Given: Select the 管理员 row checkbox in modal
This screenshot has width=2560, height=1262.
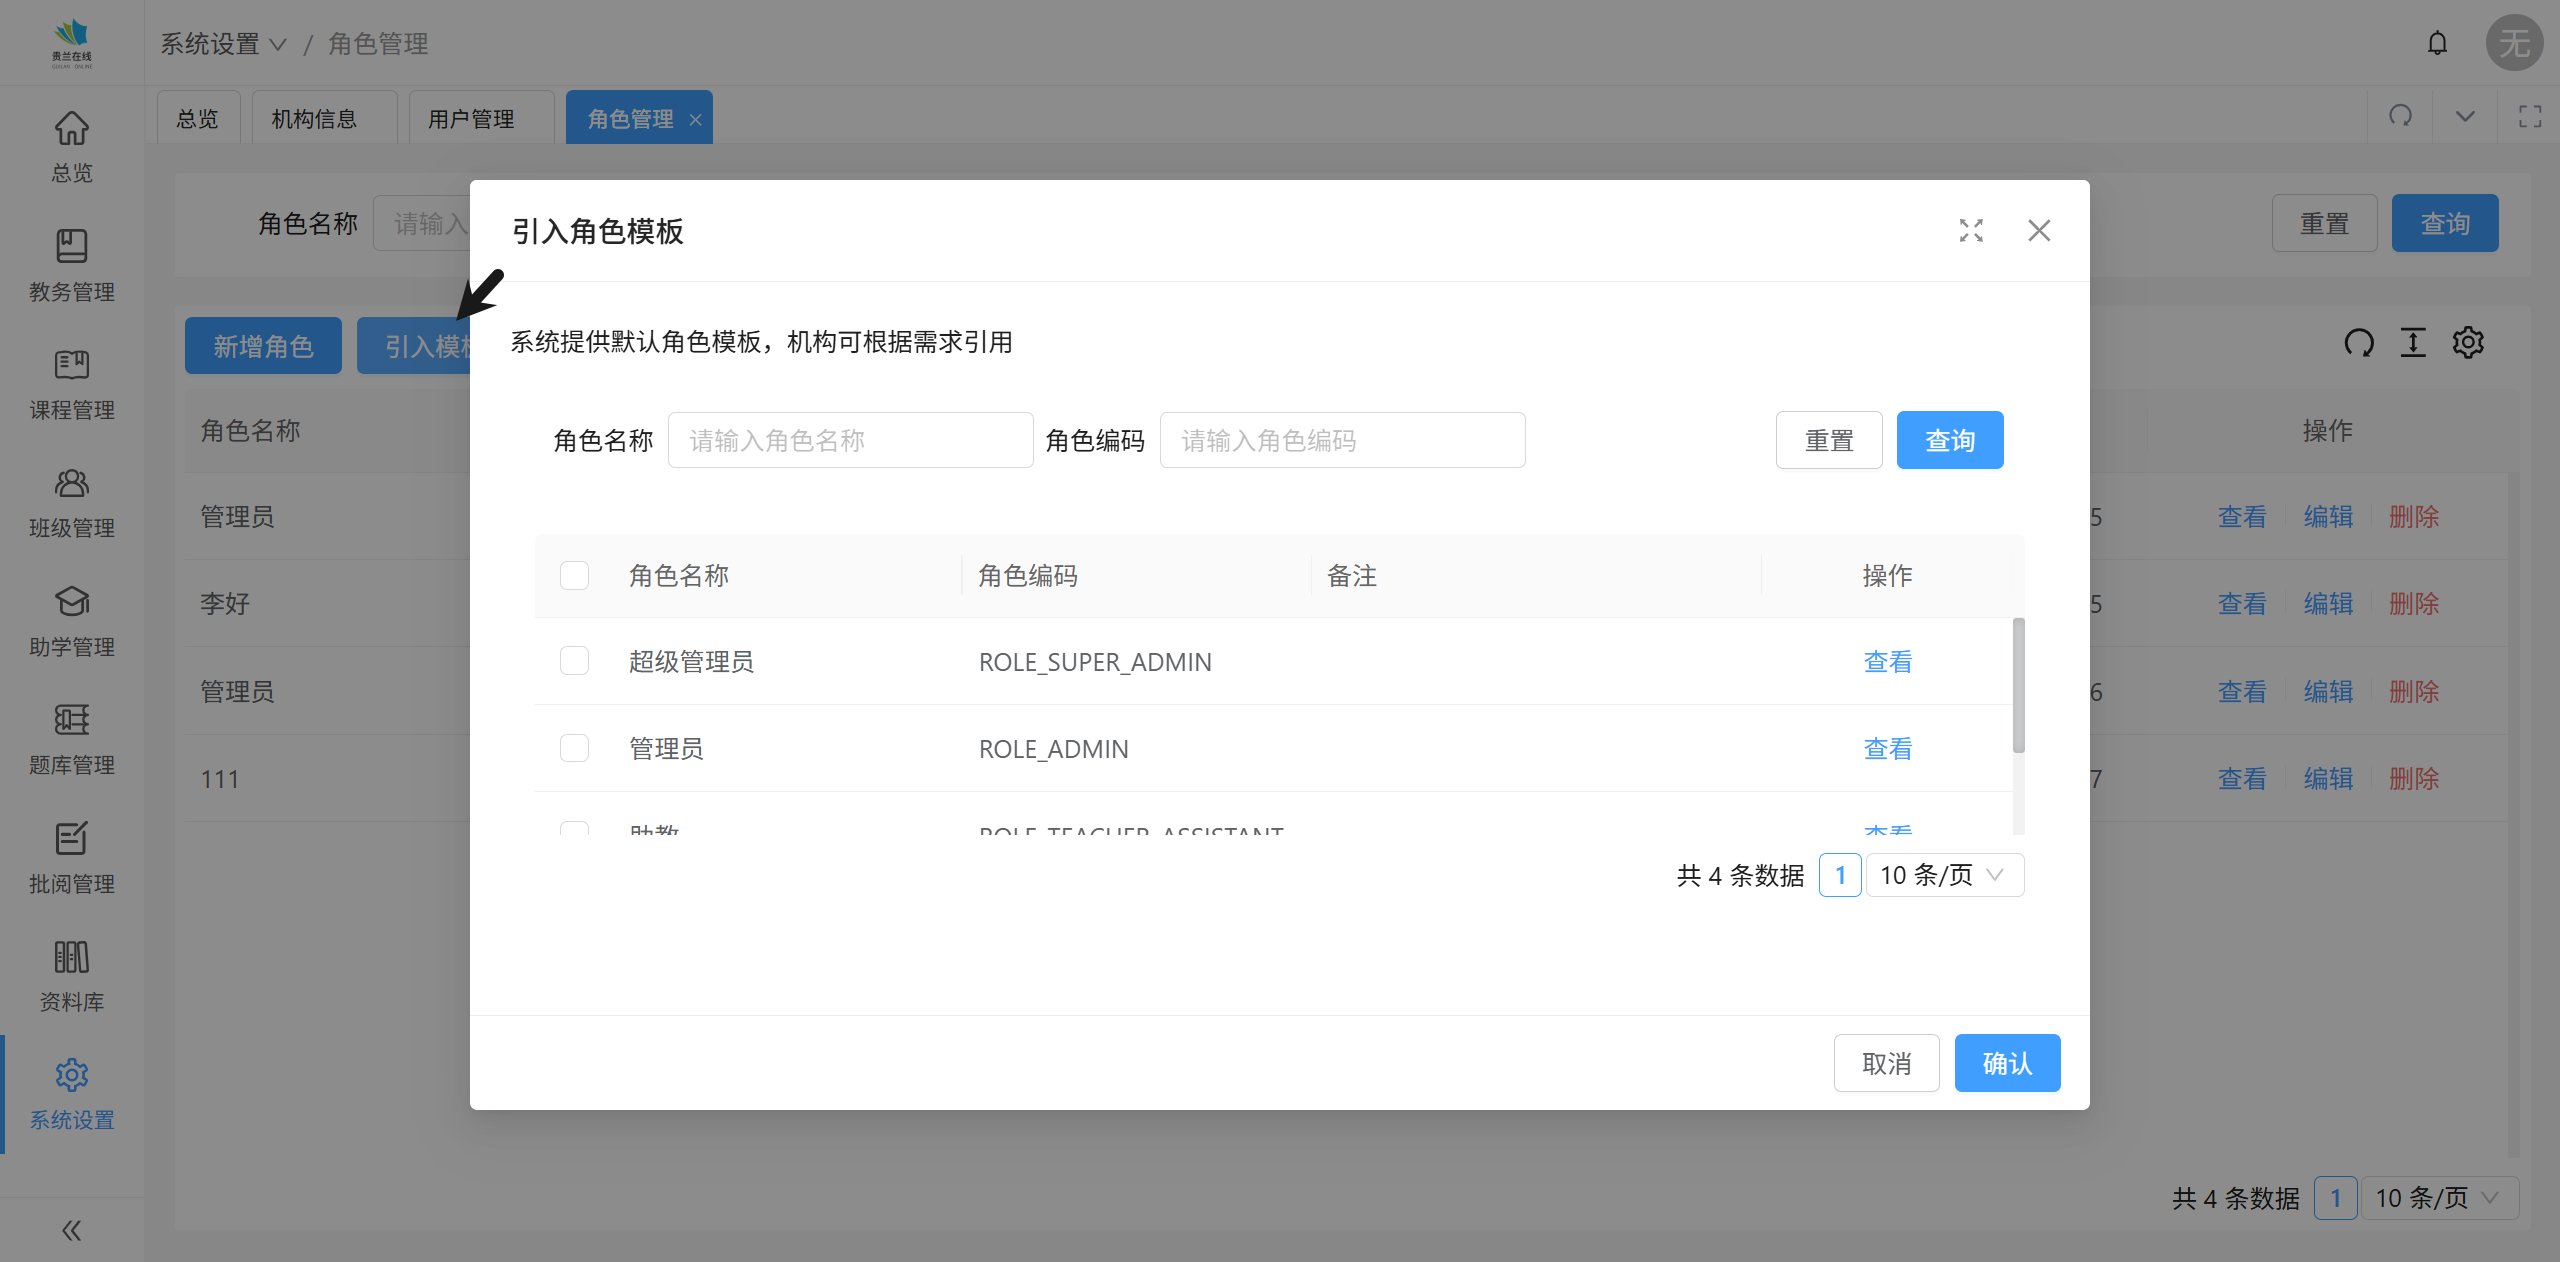Looking at the screenshot, I should [574, 748].
